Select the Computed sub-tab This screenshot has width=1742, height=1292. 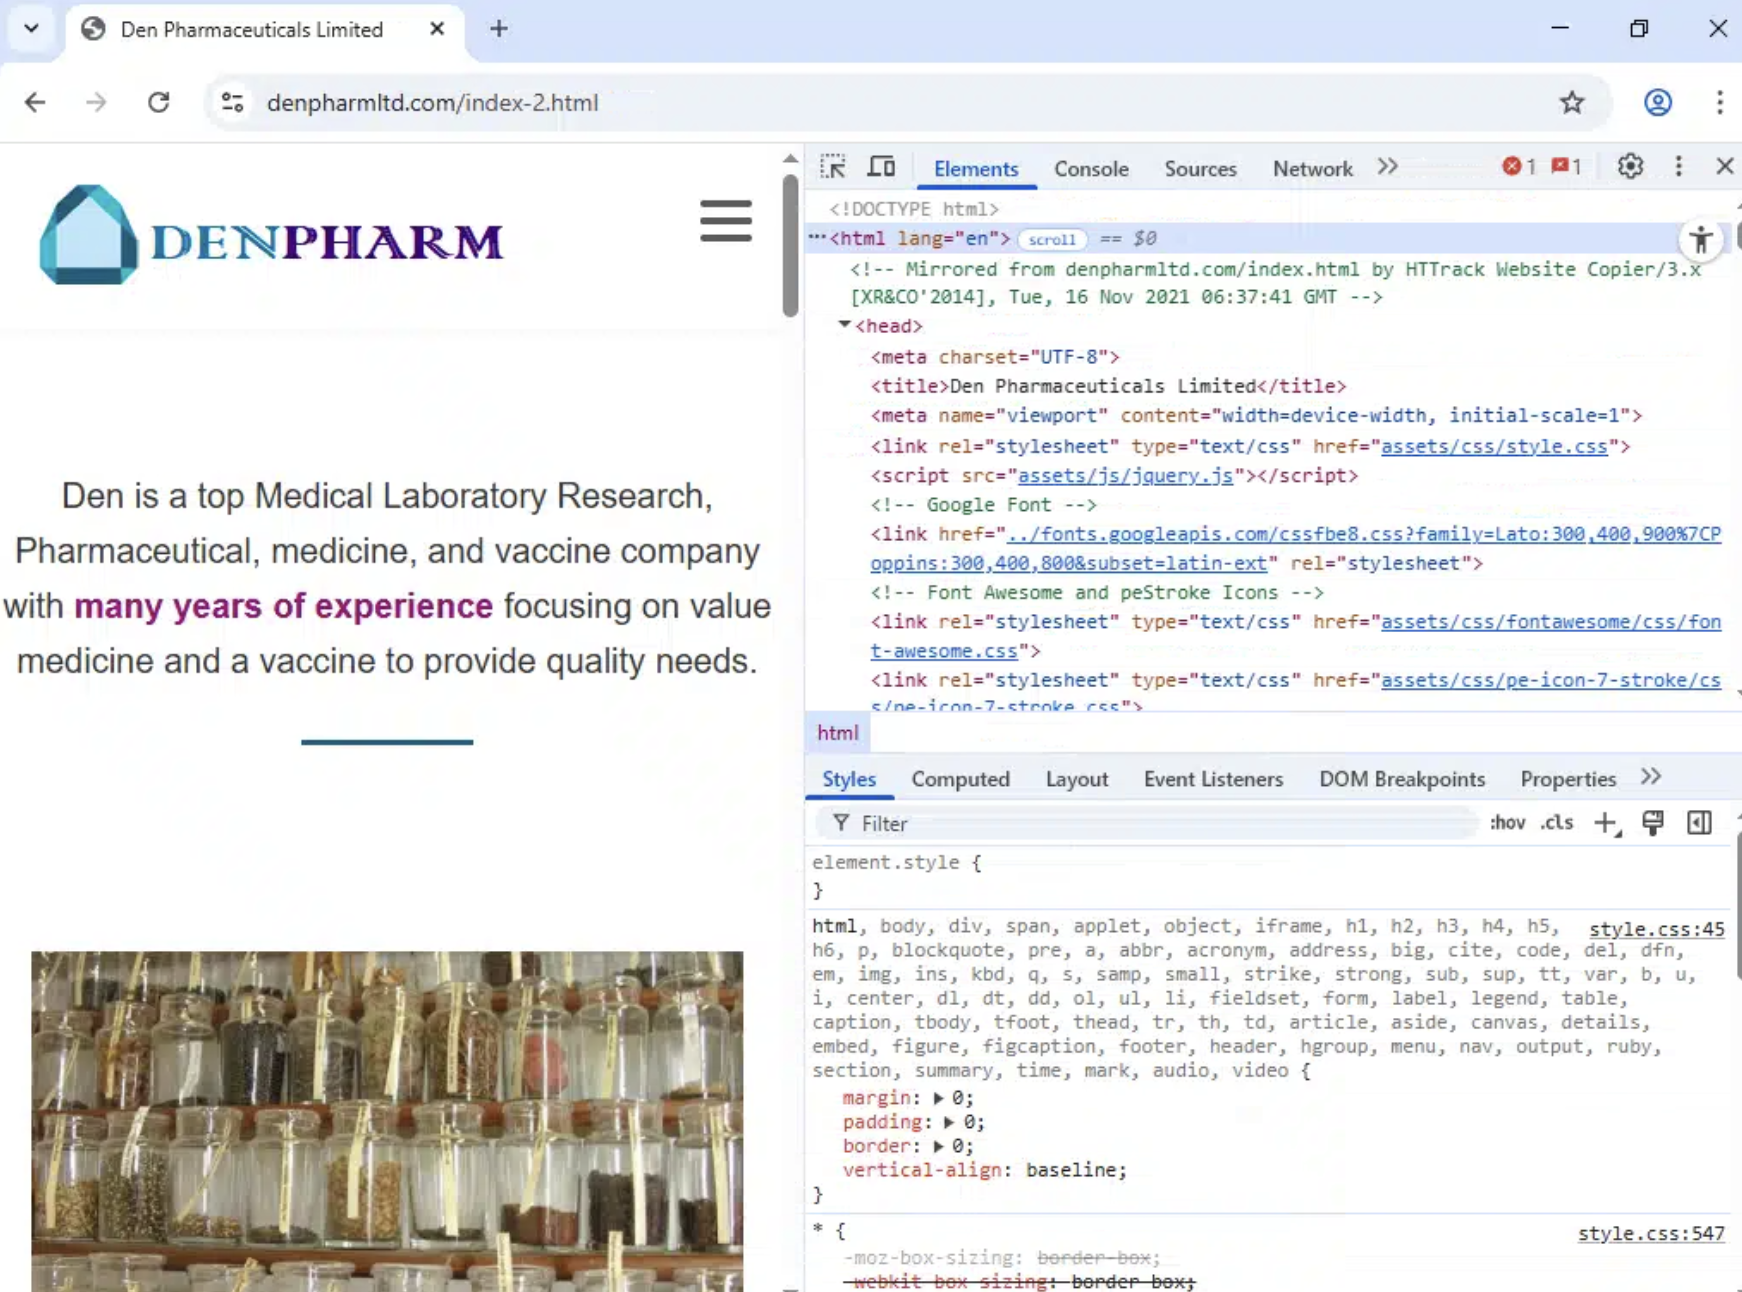[x=960, y=779]
